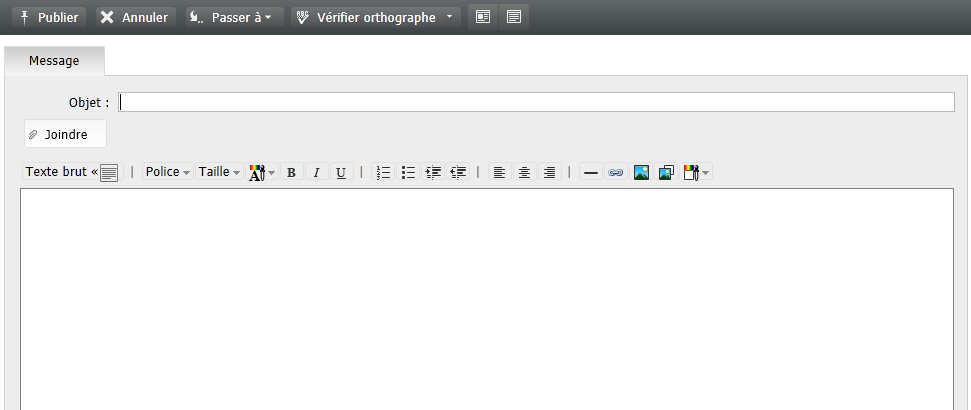Cancel the message with Annuler
Image resolution: width=971 pixels, height=410 pixels.
pos(136,17)
